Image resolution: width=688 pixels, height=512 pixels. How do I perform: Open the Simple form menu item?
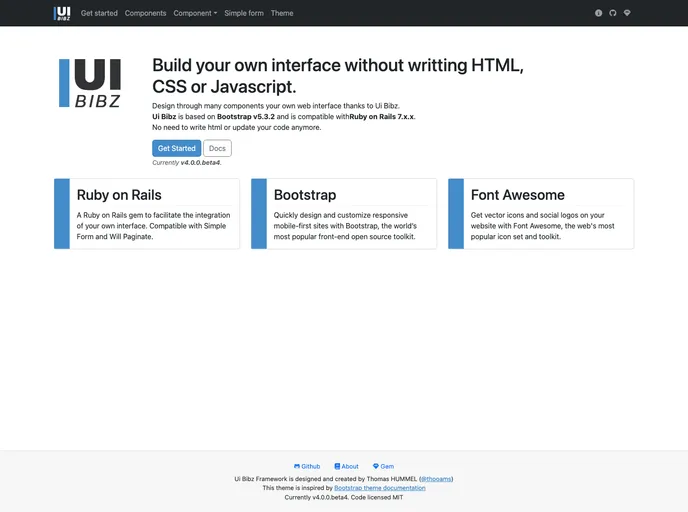tap(244, 13)
